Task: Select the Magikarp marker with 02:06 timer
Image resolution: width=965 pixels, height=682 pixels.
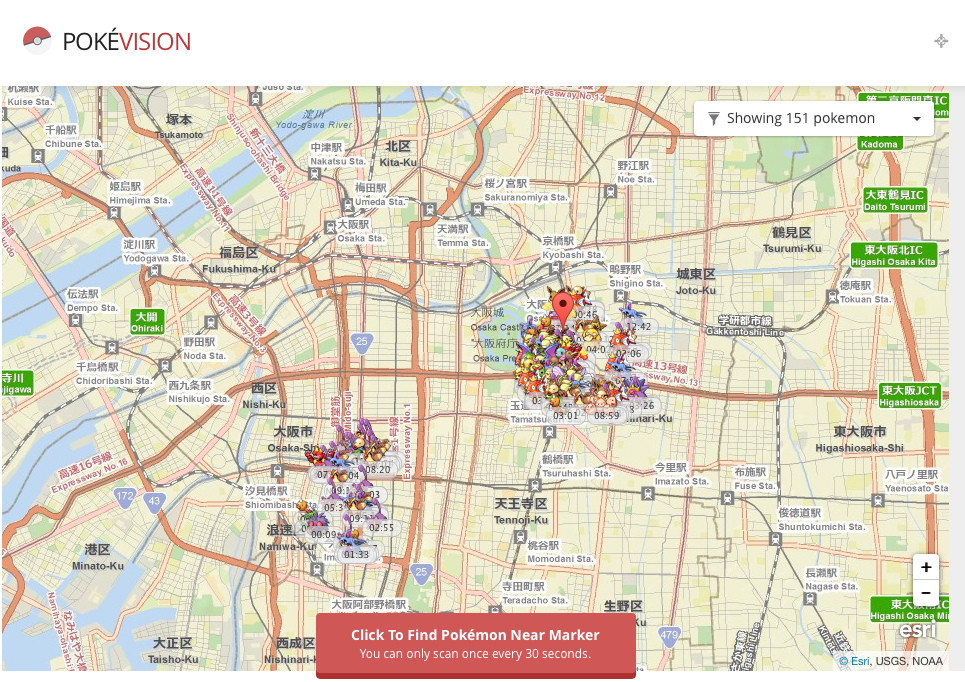Action: pos(623,339)
